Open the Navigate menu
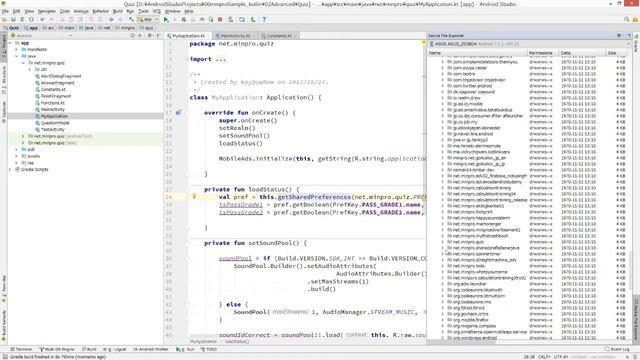This screenshot has height=360, width=640. pos(47,11)
